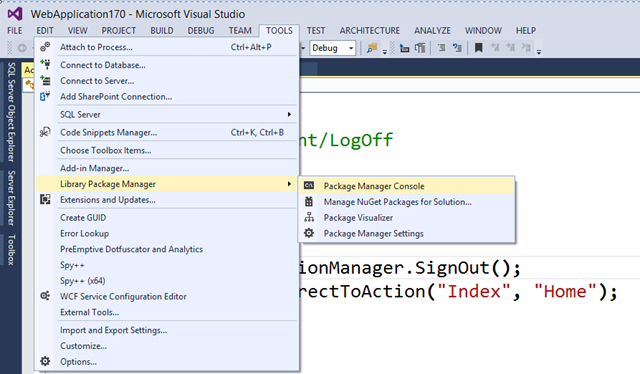This screenshot has width=640, height=374.
Task: Open the VIEW menu
Action: pos(78,31)
